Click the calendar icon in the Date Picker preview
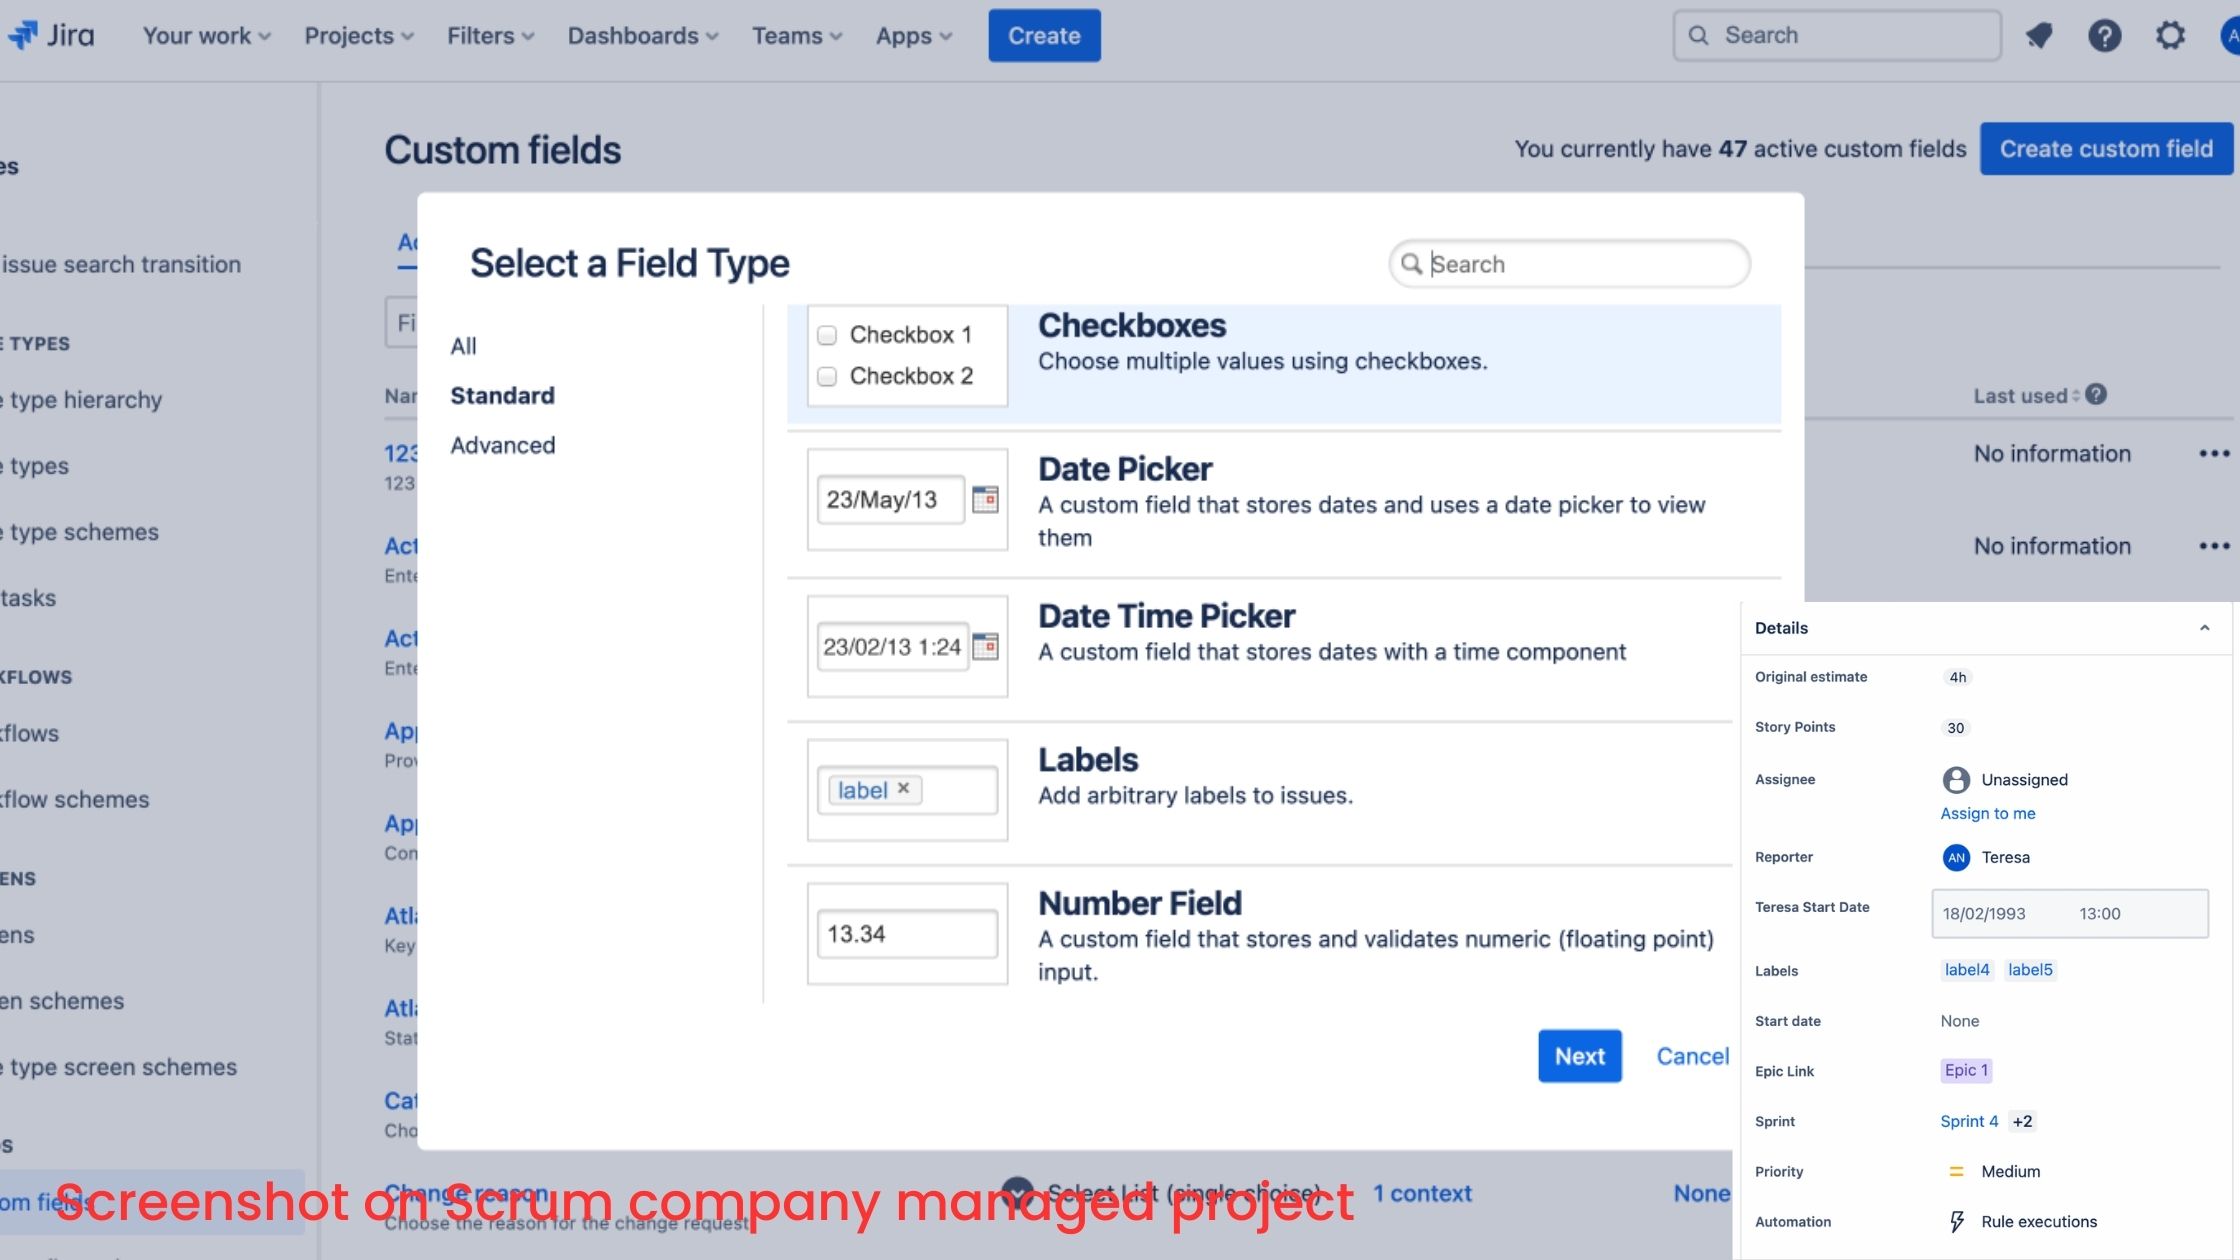 pyautogui.click(x=986, y=500)
